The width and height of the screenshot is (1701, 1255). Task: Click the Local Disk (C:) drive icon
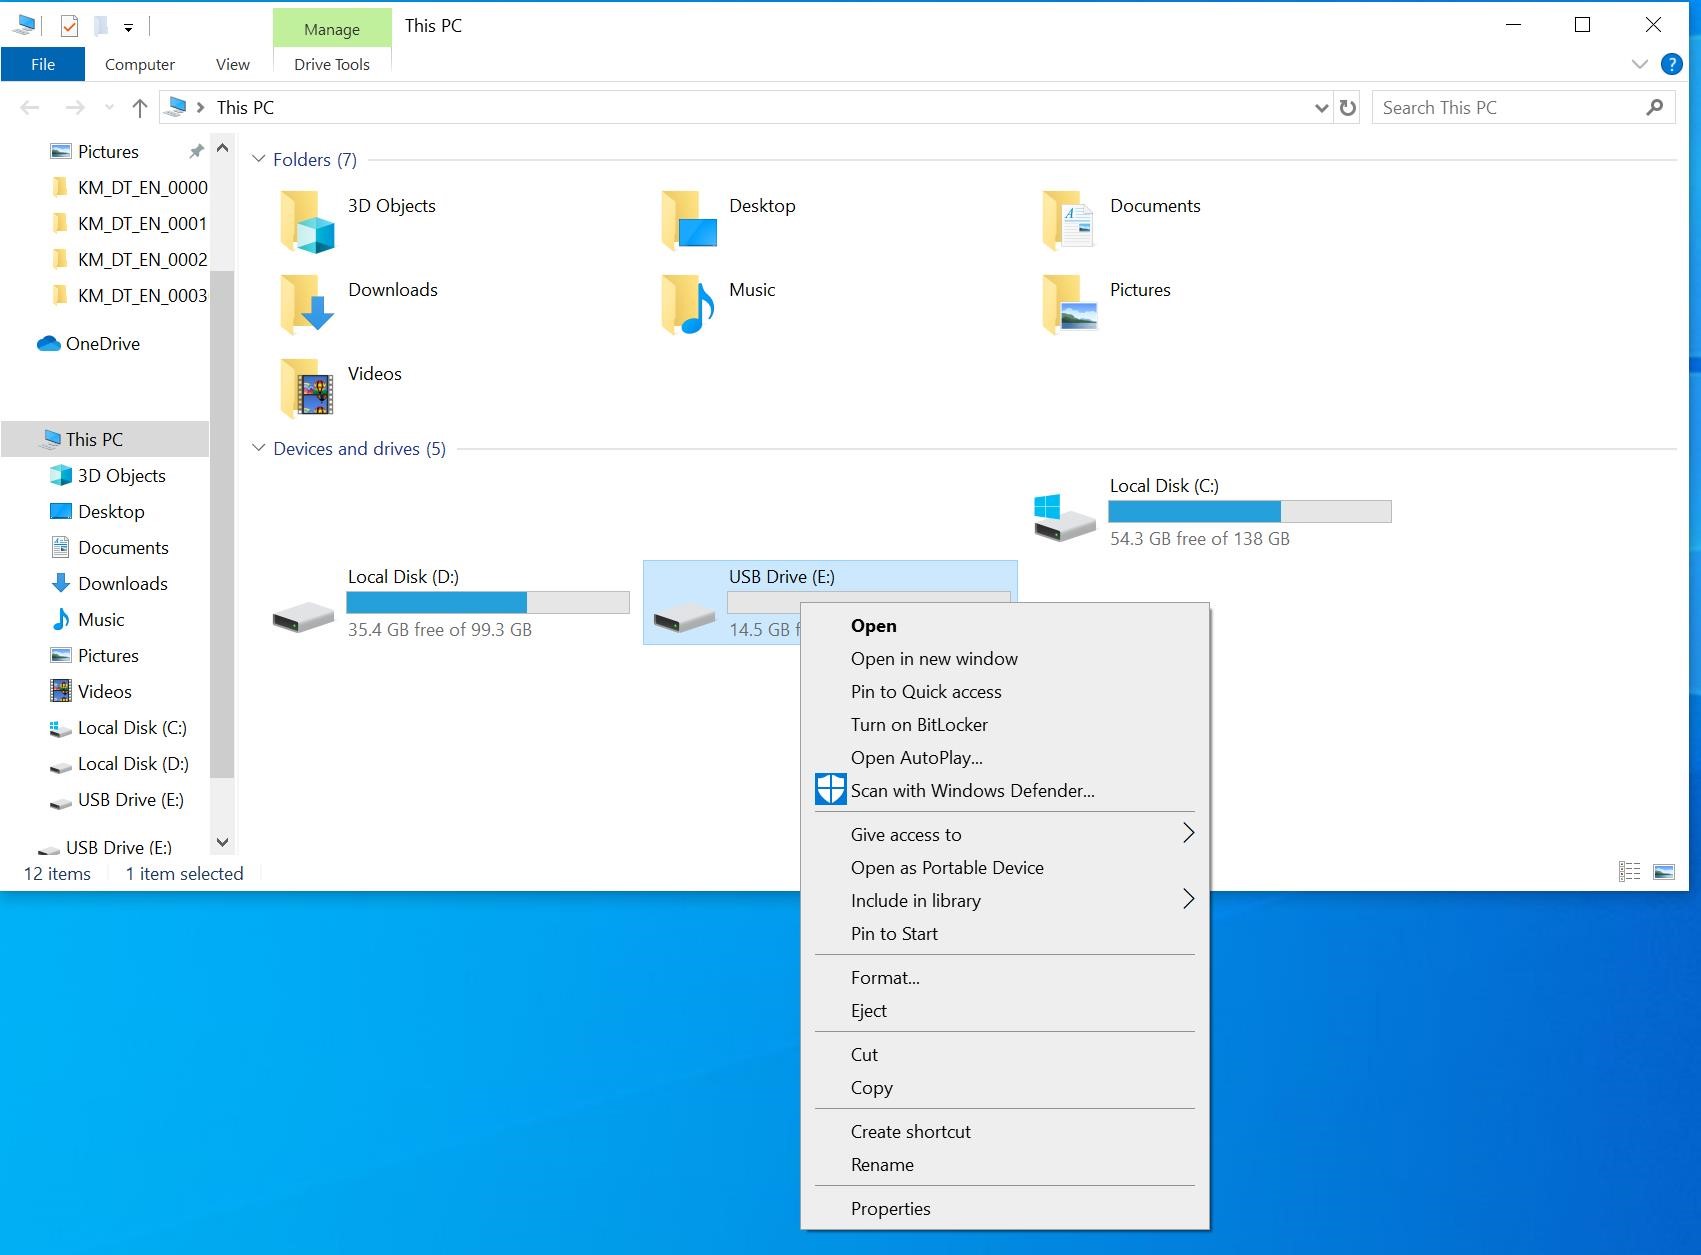pyautogui.click(x=1064, y=518)
